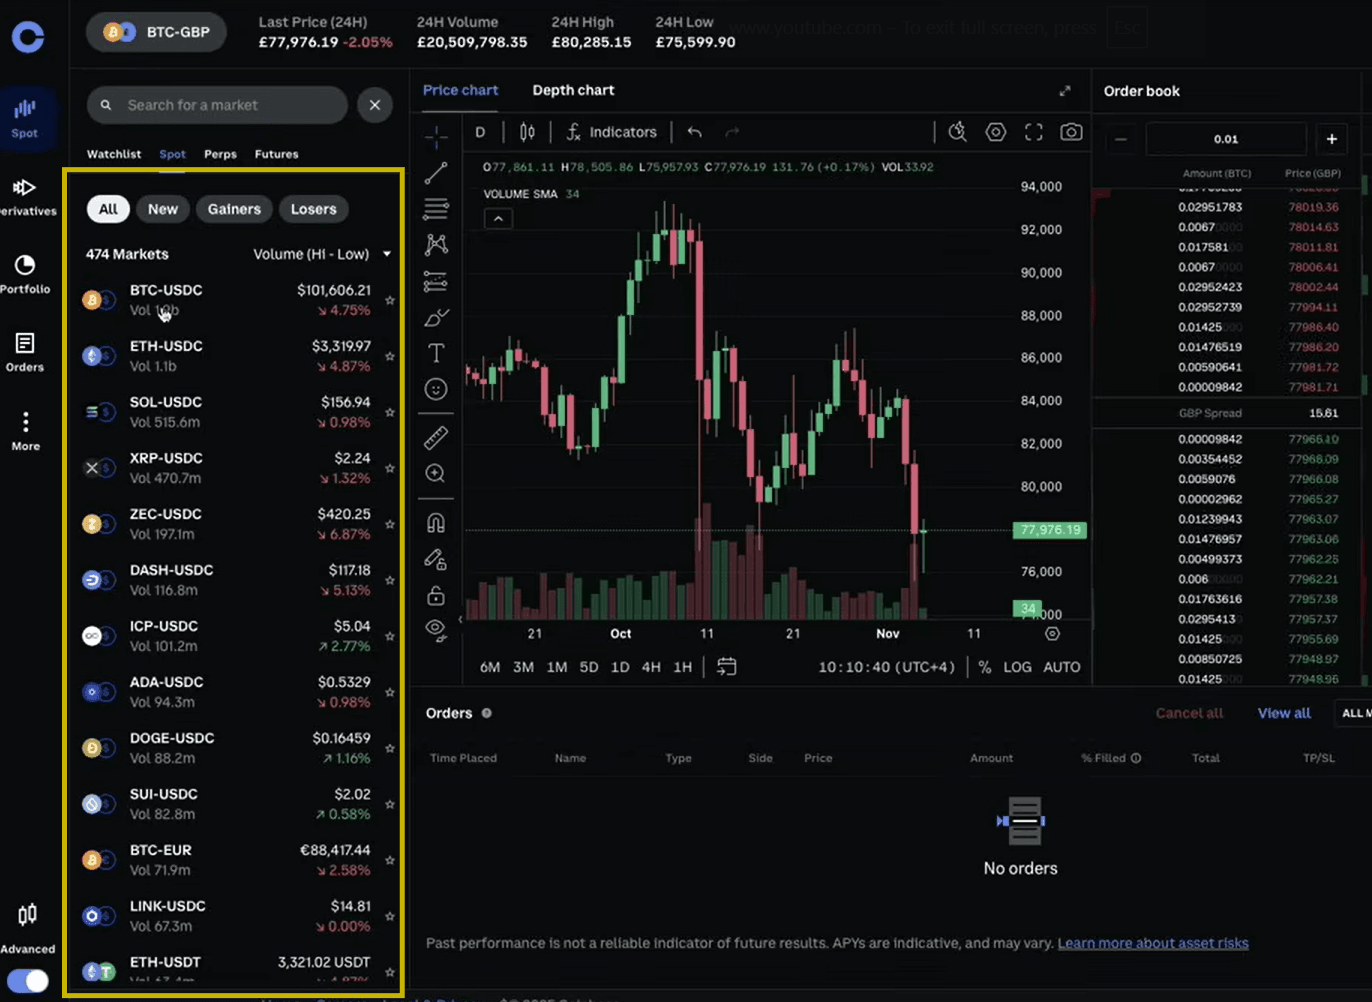Screen dimensions: 1372x1002
Task: Filter markets by Gainers
Action: pyautogui.click(x=234, y=209)
